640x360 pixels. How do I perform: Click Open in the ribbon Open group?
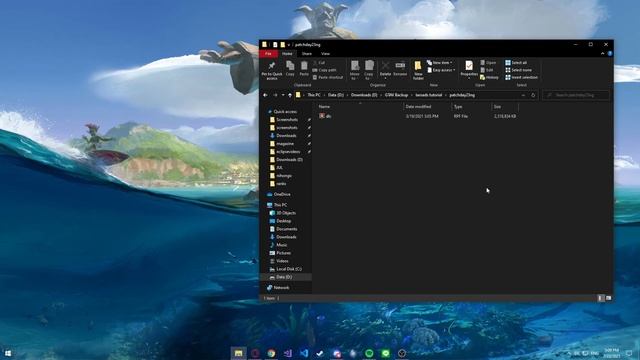pyautogui.click(x=488, y=62)
